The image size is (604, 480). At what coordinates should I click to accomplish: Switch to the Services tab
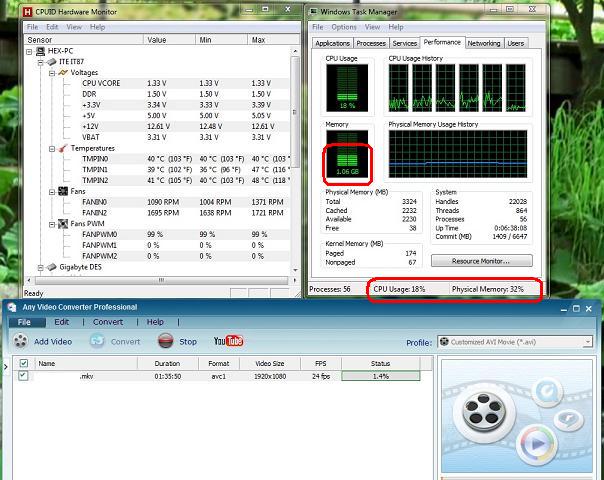tap(404, 44)
